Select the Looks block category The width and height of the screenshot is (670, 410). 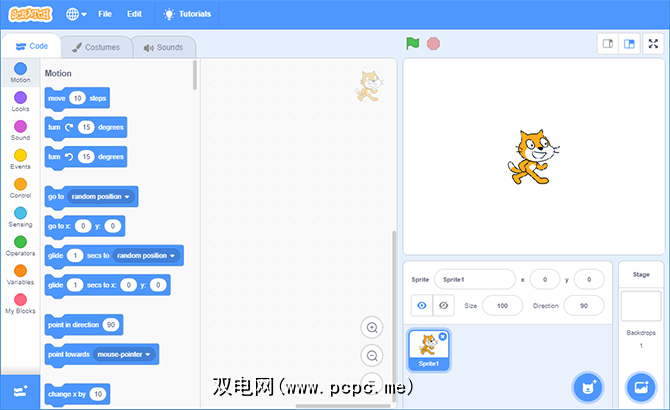[21, 102]
